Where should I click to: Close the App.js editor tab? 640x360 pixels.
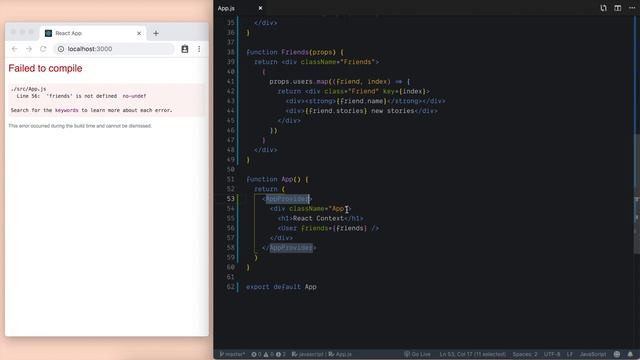[260, 8]
